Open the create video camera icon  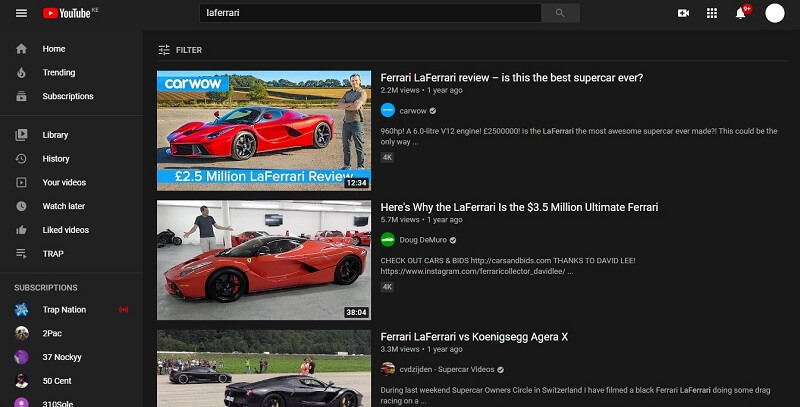pyautogui.click(x=683, y=13)
